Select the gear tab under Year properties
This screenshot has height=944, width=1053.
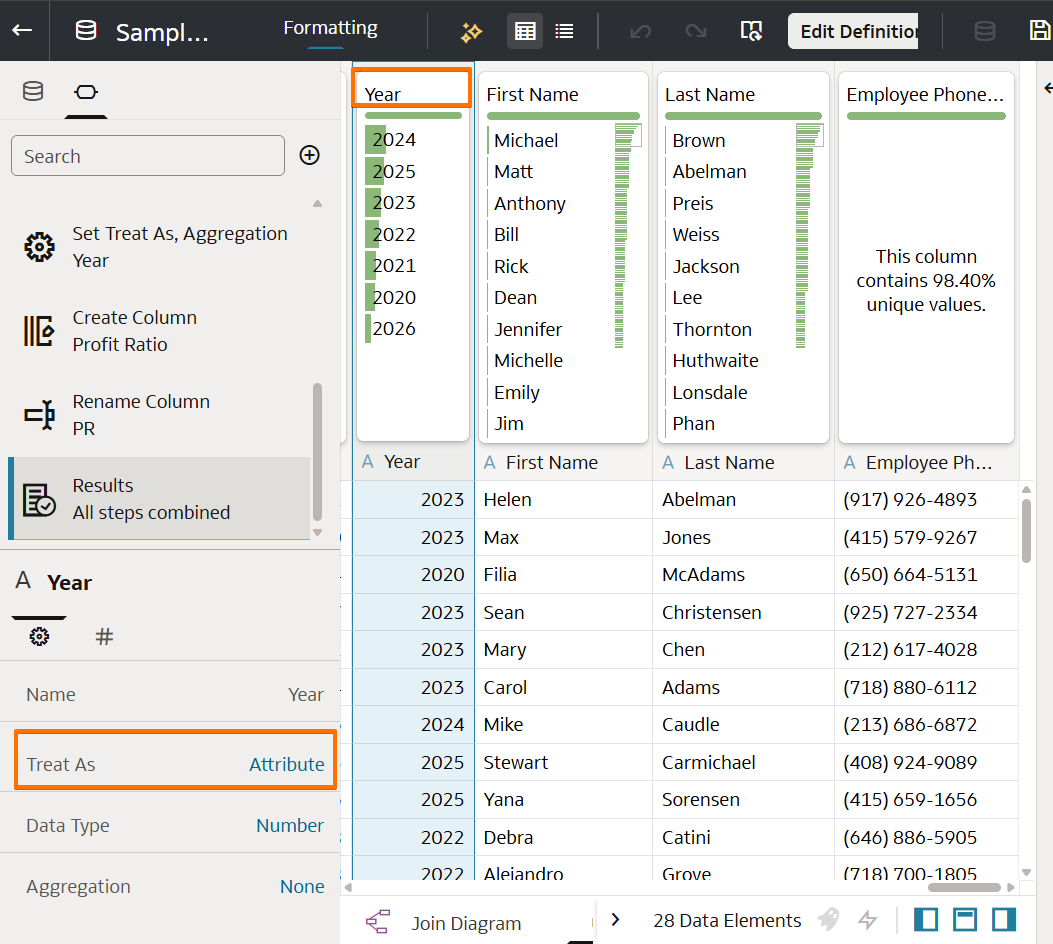click(x=39, y=634)
